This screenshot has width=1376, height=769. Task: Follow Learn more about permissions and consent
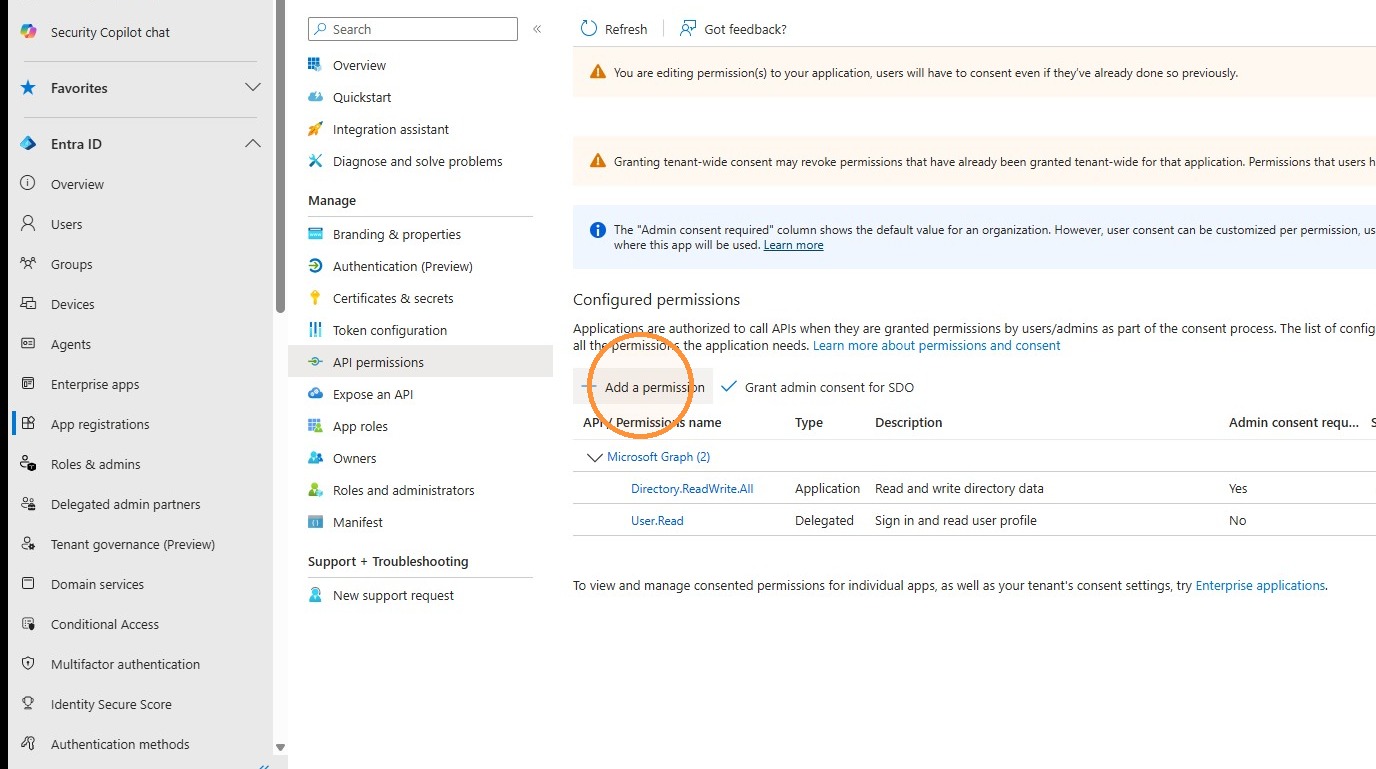pos(937,345)
